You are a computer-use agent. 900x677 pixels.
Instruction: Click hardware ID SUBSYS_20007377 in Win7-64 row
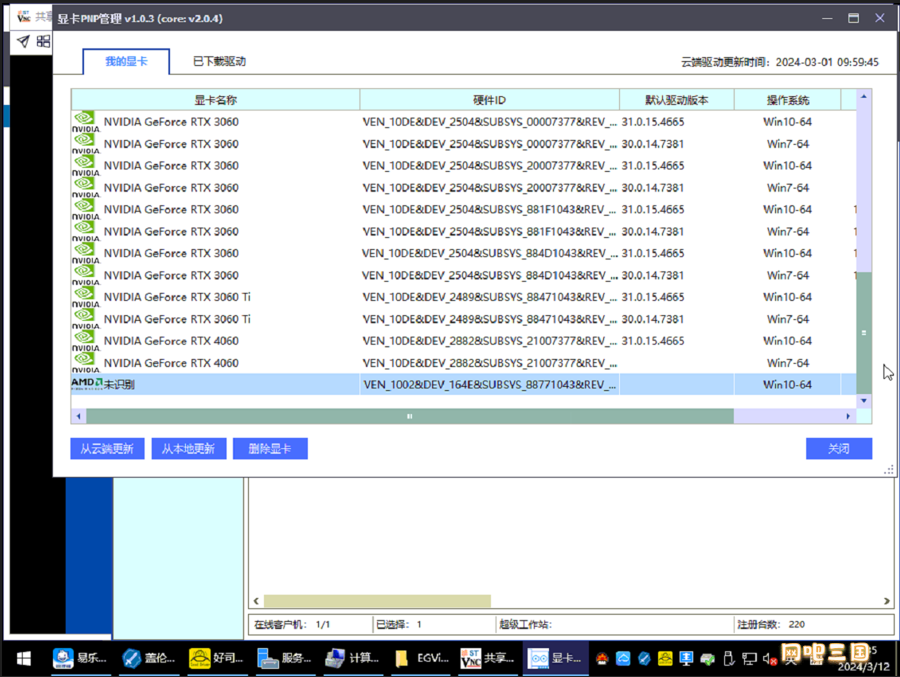490,188
